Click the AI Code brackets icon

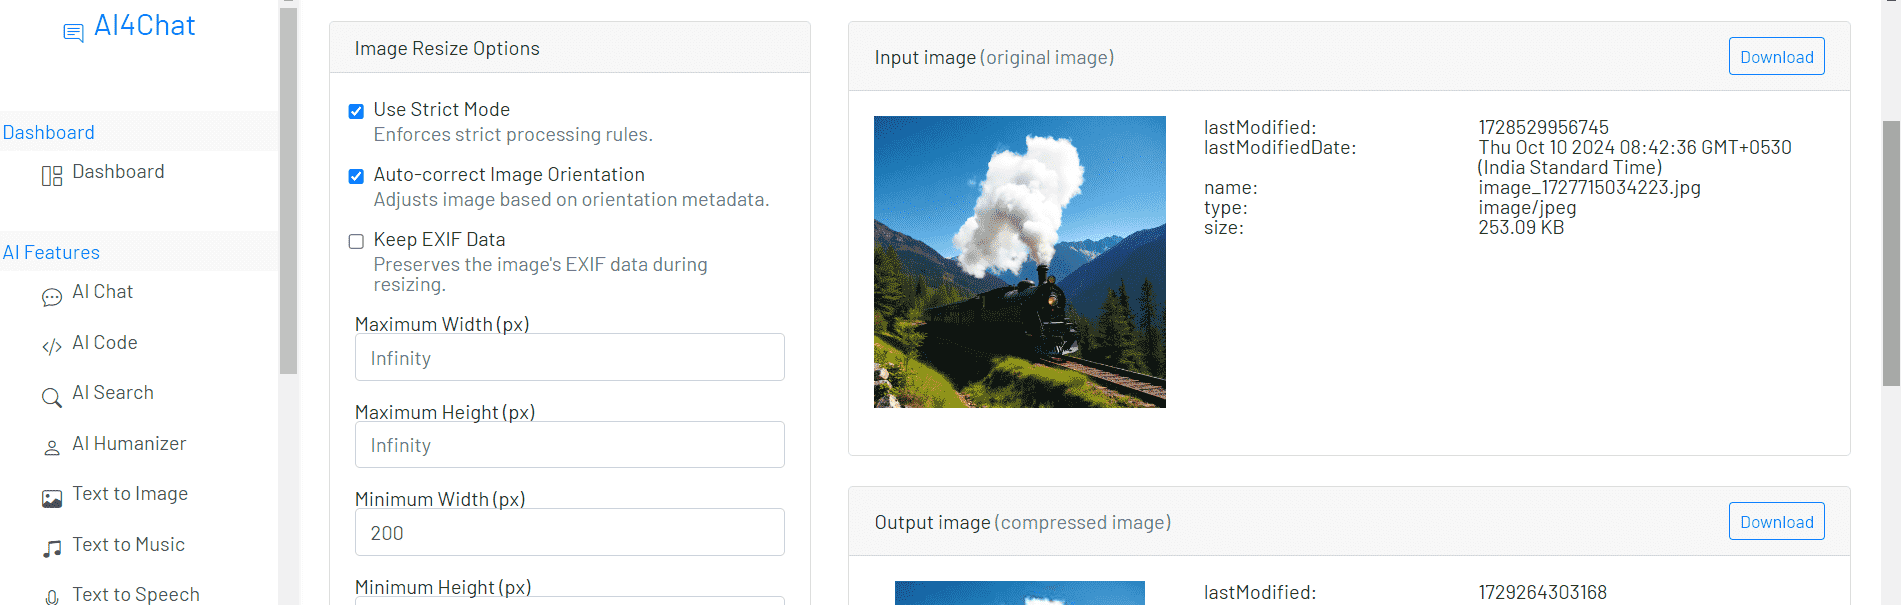(52, 347)
